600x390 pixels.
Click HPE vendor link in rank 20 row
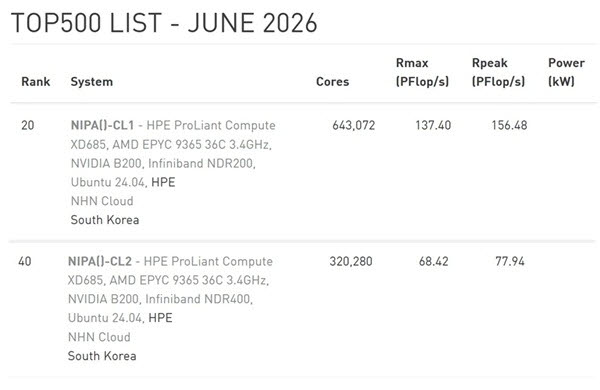pos(163,182)
